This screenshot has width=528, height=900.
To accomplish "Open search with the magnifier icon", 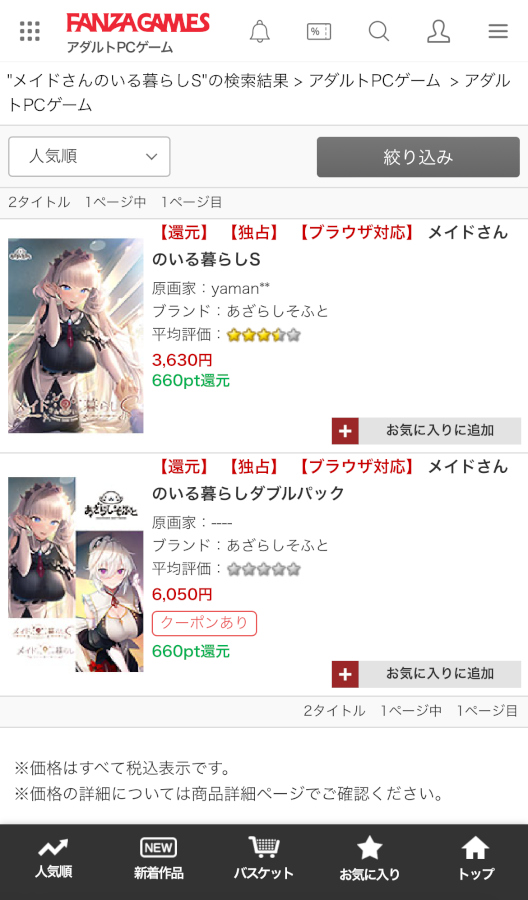I will click(x=379, y=31).
